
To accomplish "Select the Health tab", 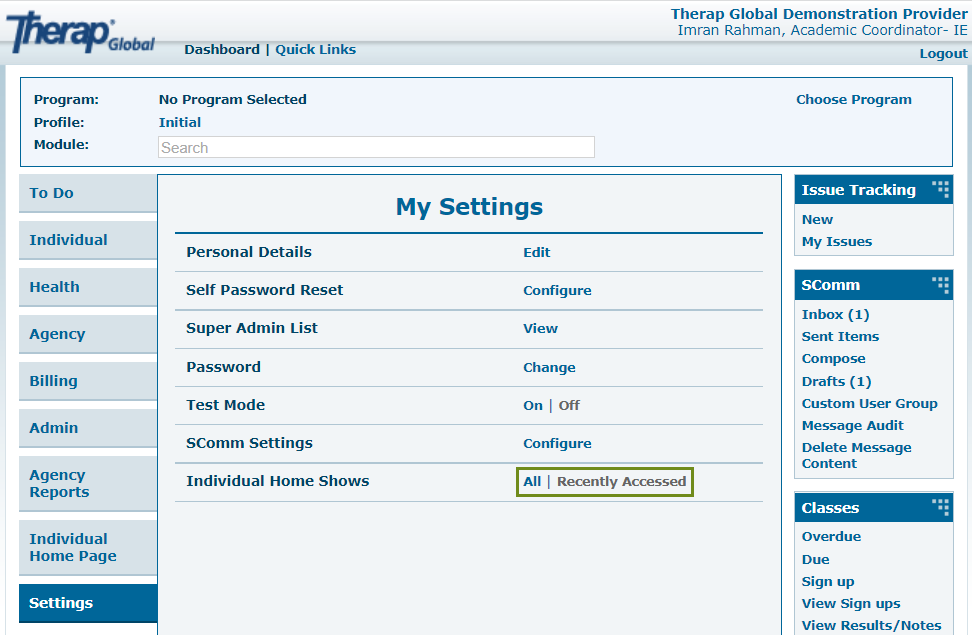I will click(88, 287).
